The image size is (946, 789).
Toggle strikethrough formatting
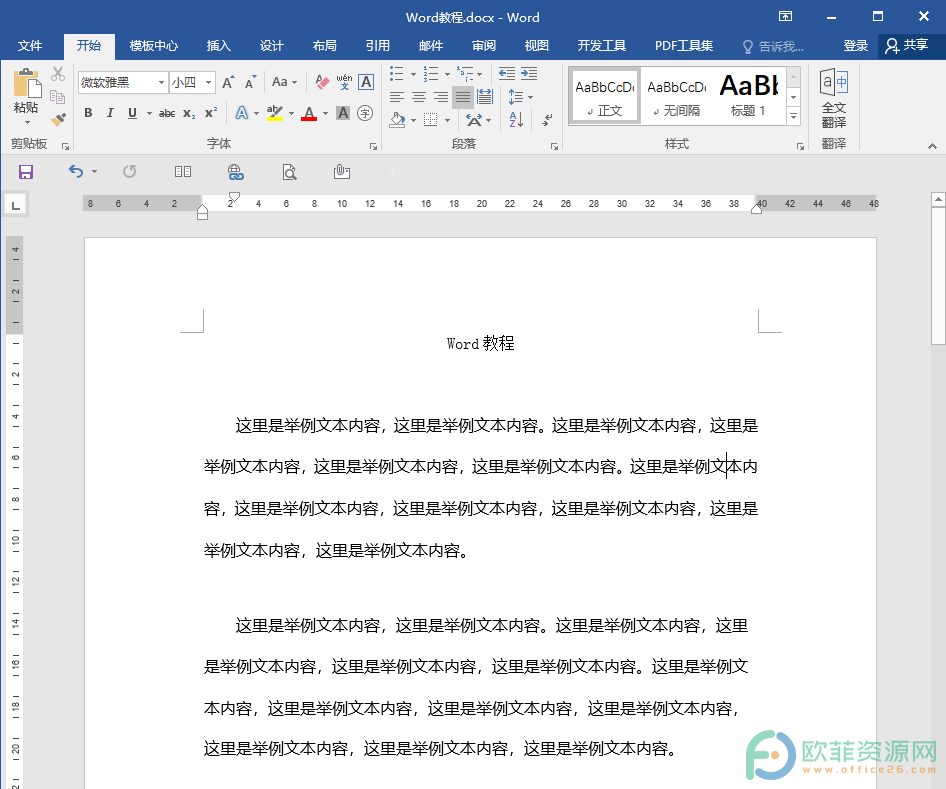point(167,113)
